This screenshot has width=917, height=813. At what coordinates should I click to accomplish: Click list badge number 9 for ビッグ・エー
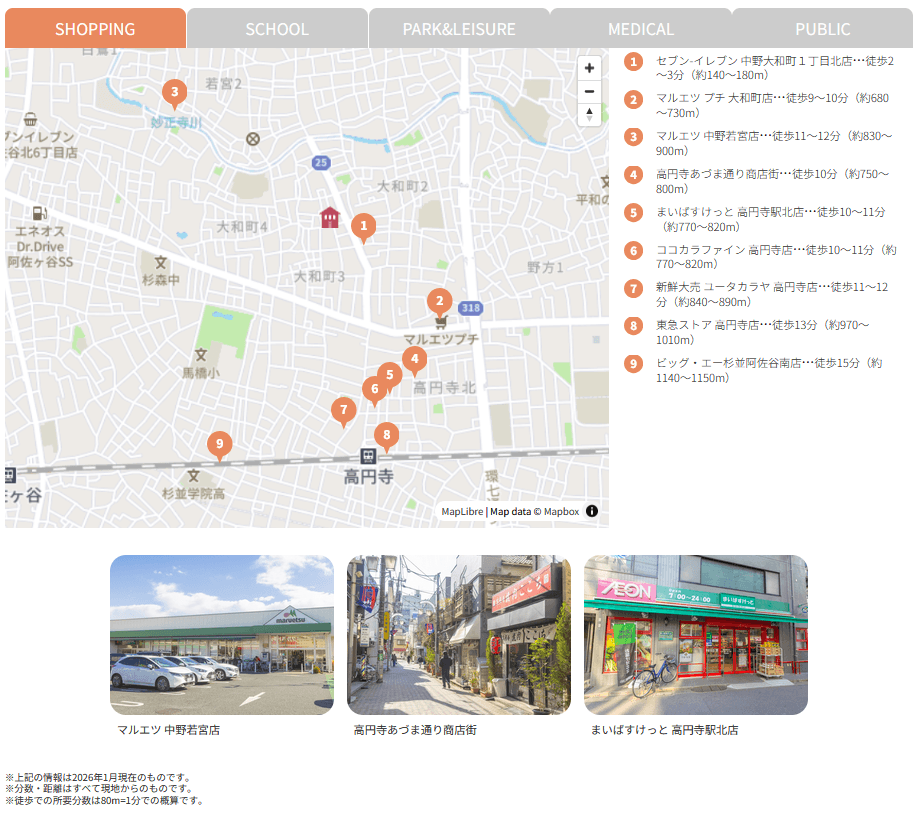pos(633,364)
